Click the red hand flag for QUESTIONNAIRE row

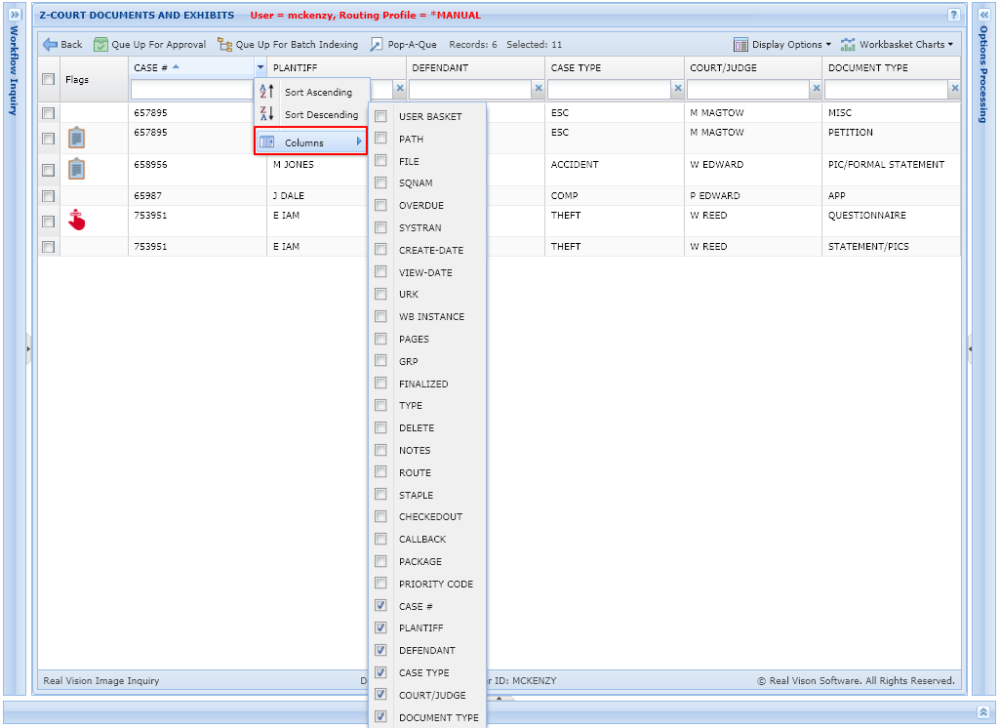coord(77,219)
